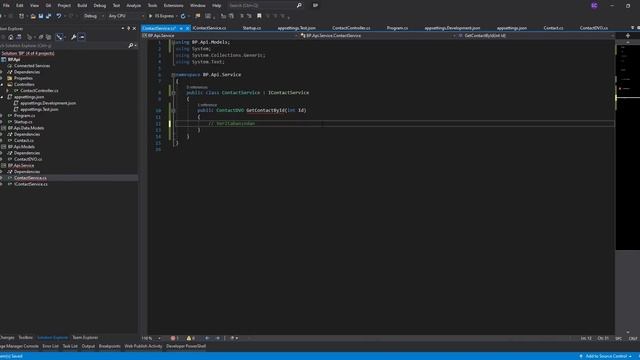640x360 pixels.
Task: Click the bookmark icon in the toolbar
Action: [259, 16]
